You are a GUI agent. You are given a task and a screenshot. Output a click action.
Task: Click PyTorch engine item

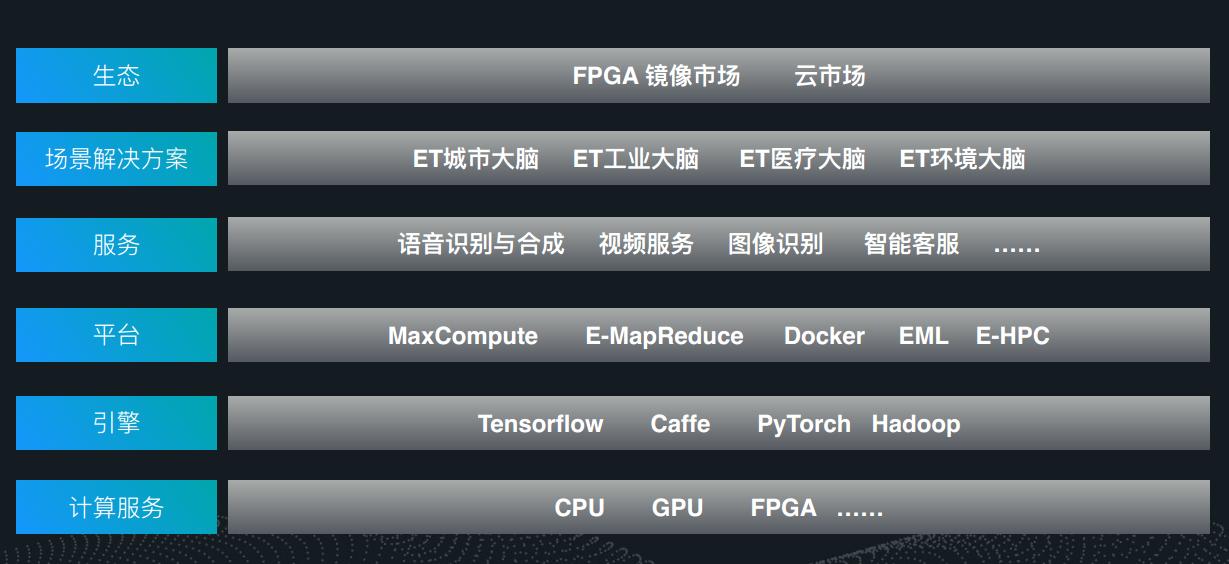pos(804,424)
